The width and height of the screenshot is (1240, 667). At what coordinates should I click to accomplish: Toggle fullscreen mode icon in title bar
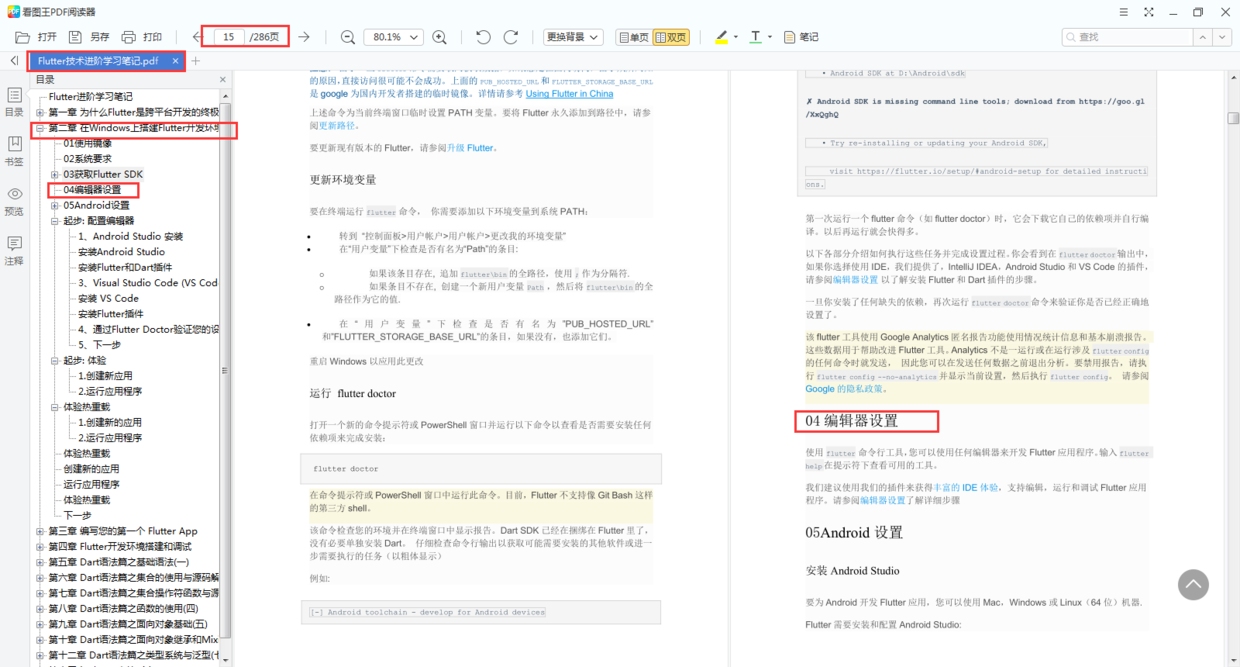pos(1148,12)
